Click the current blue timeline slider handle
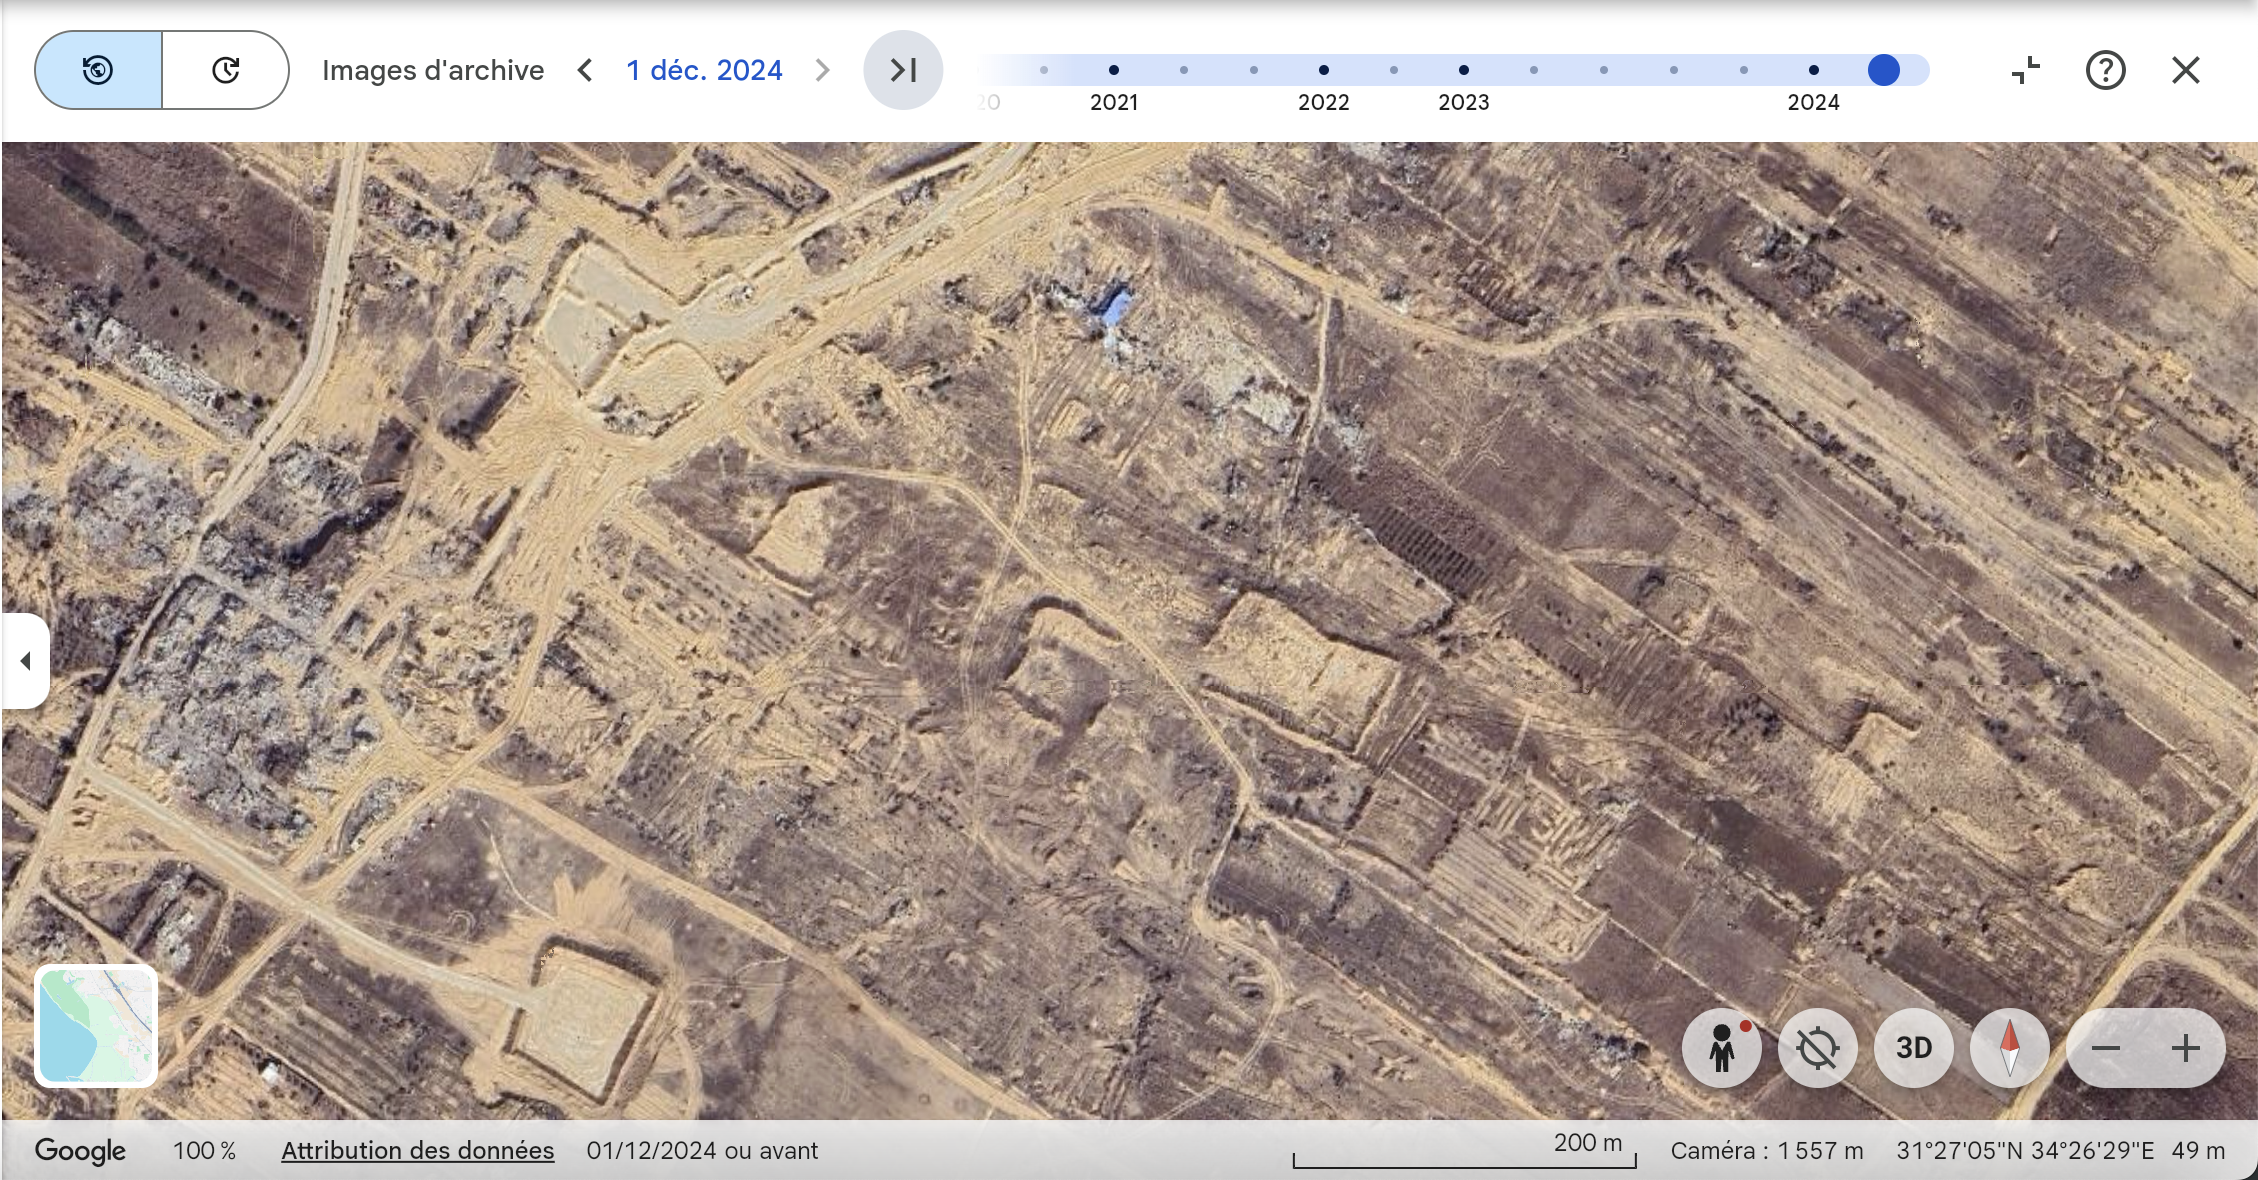 tap(1883, 70)
